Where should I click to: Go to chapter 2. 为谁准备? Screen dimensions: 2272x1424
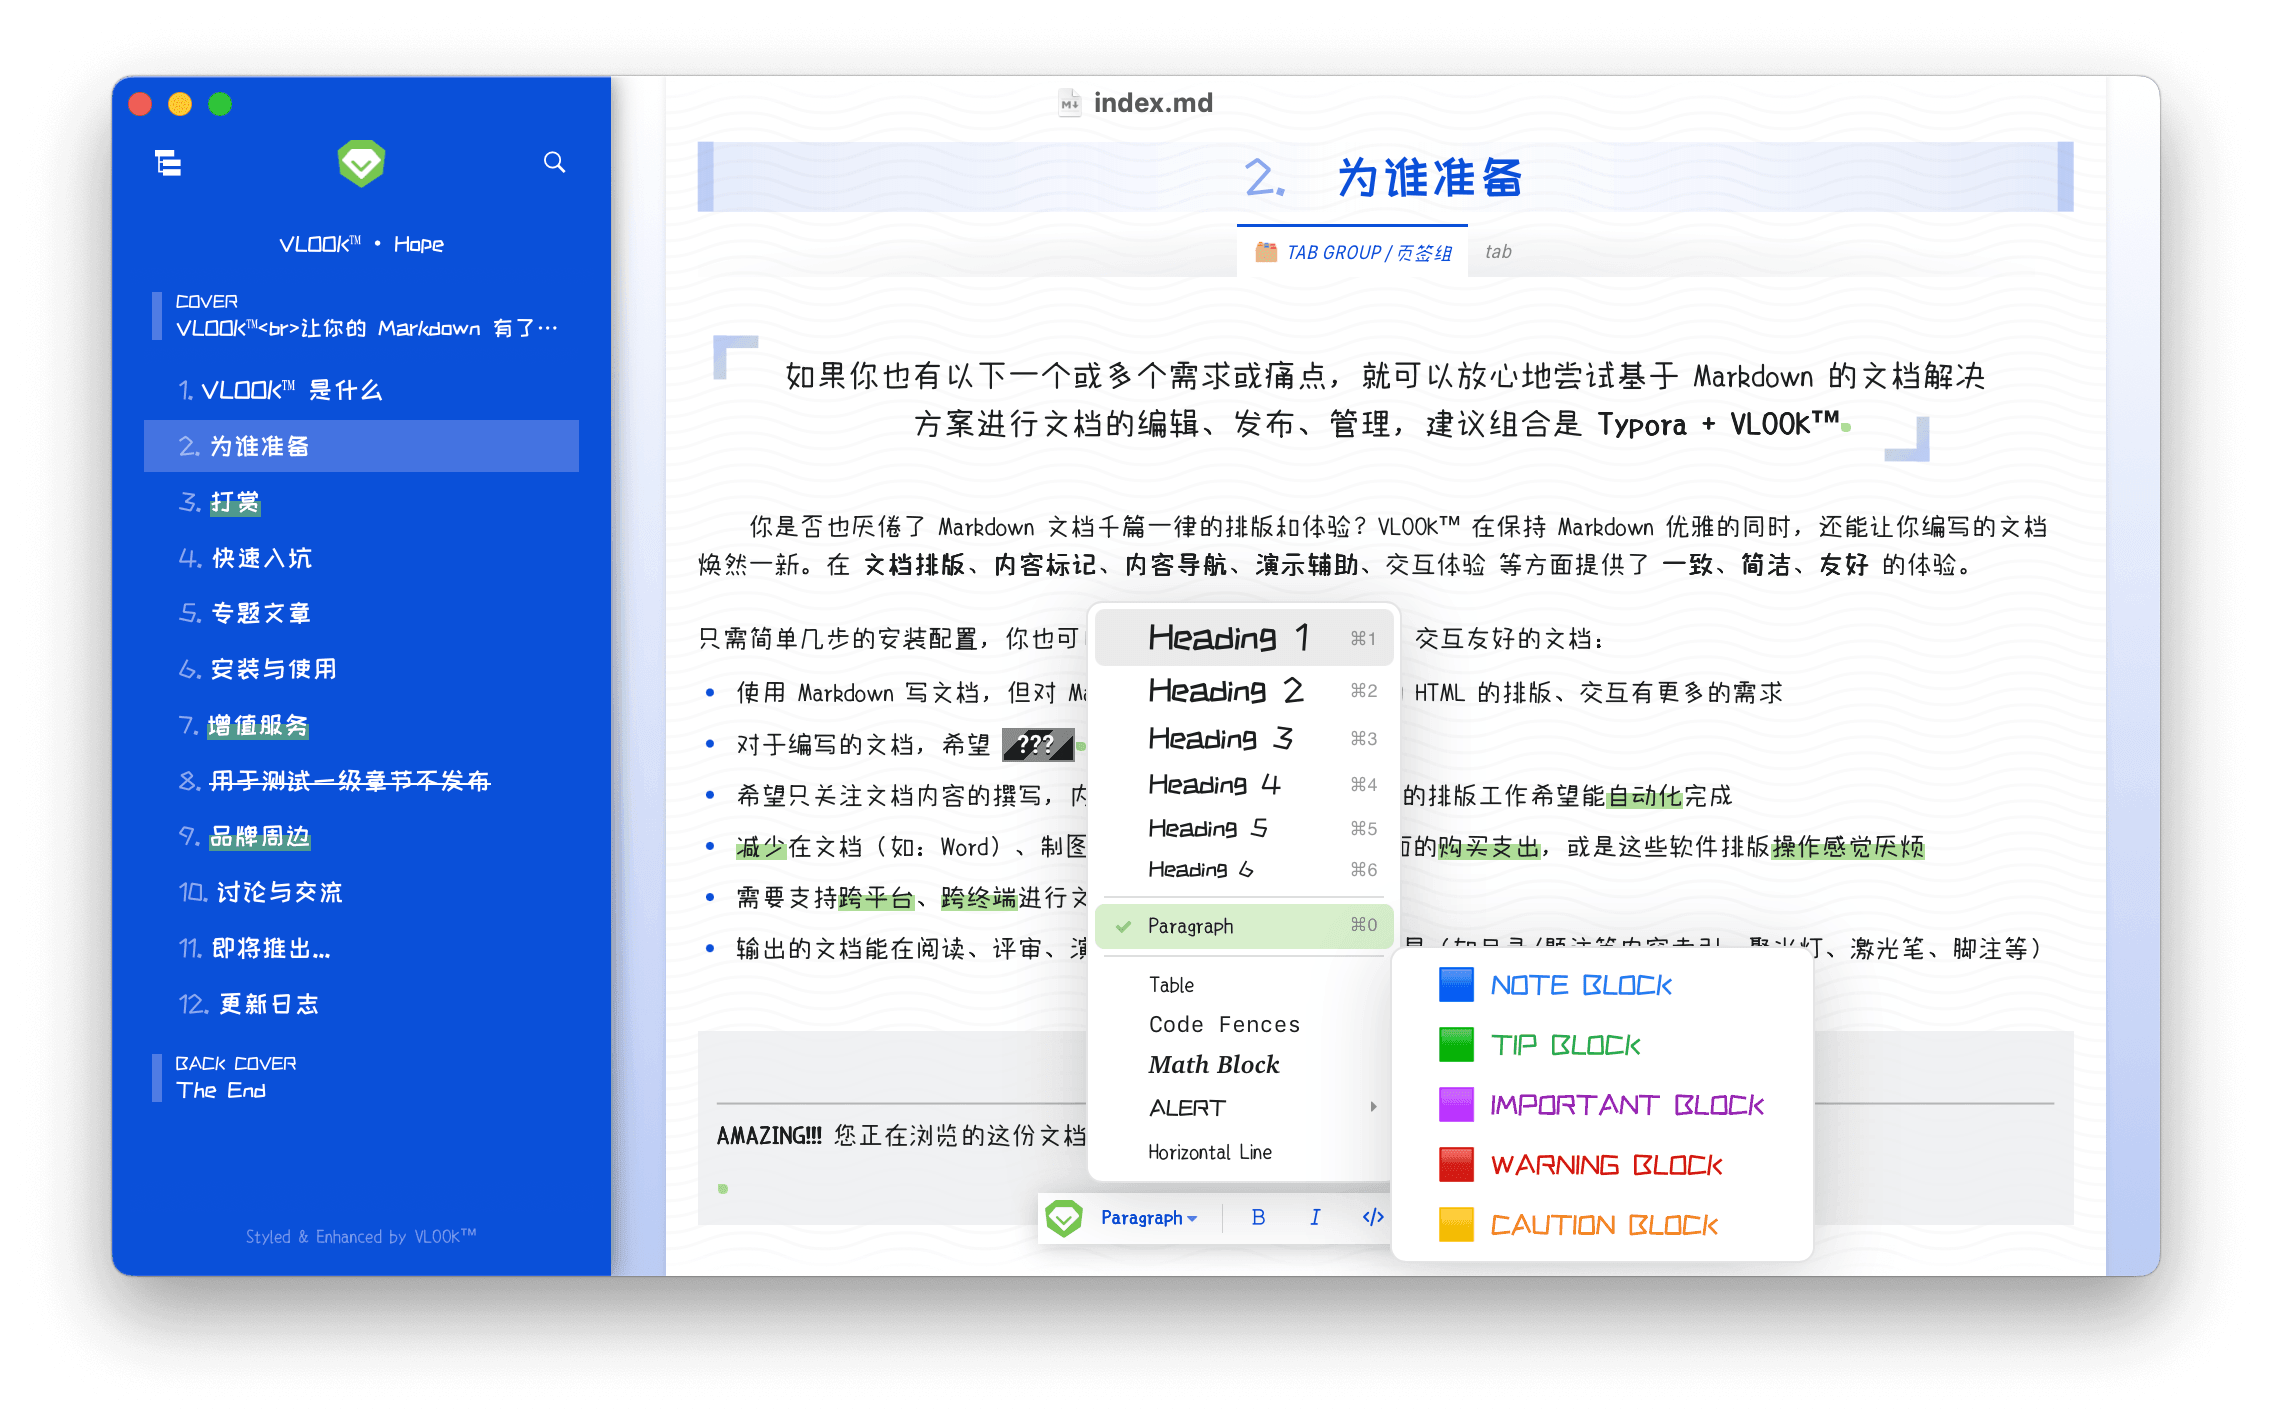tap(361, 446)
